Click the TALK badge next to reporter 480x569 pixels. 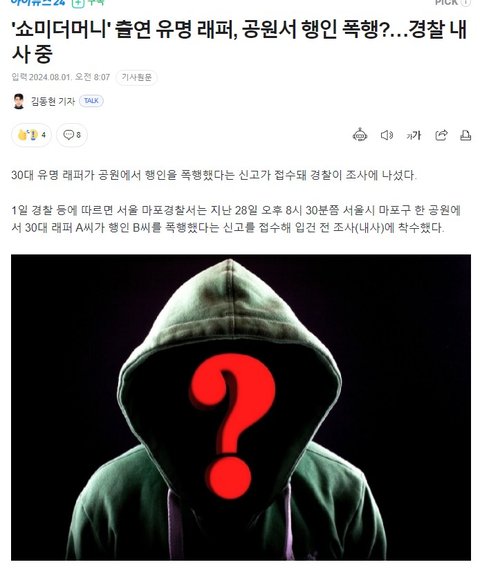tap(91, 101)
